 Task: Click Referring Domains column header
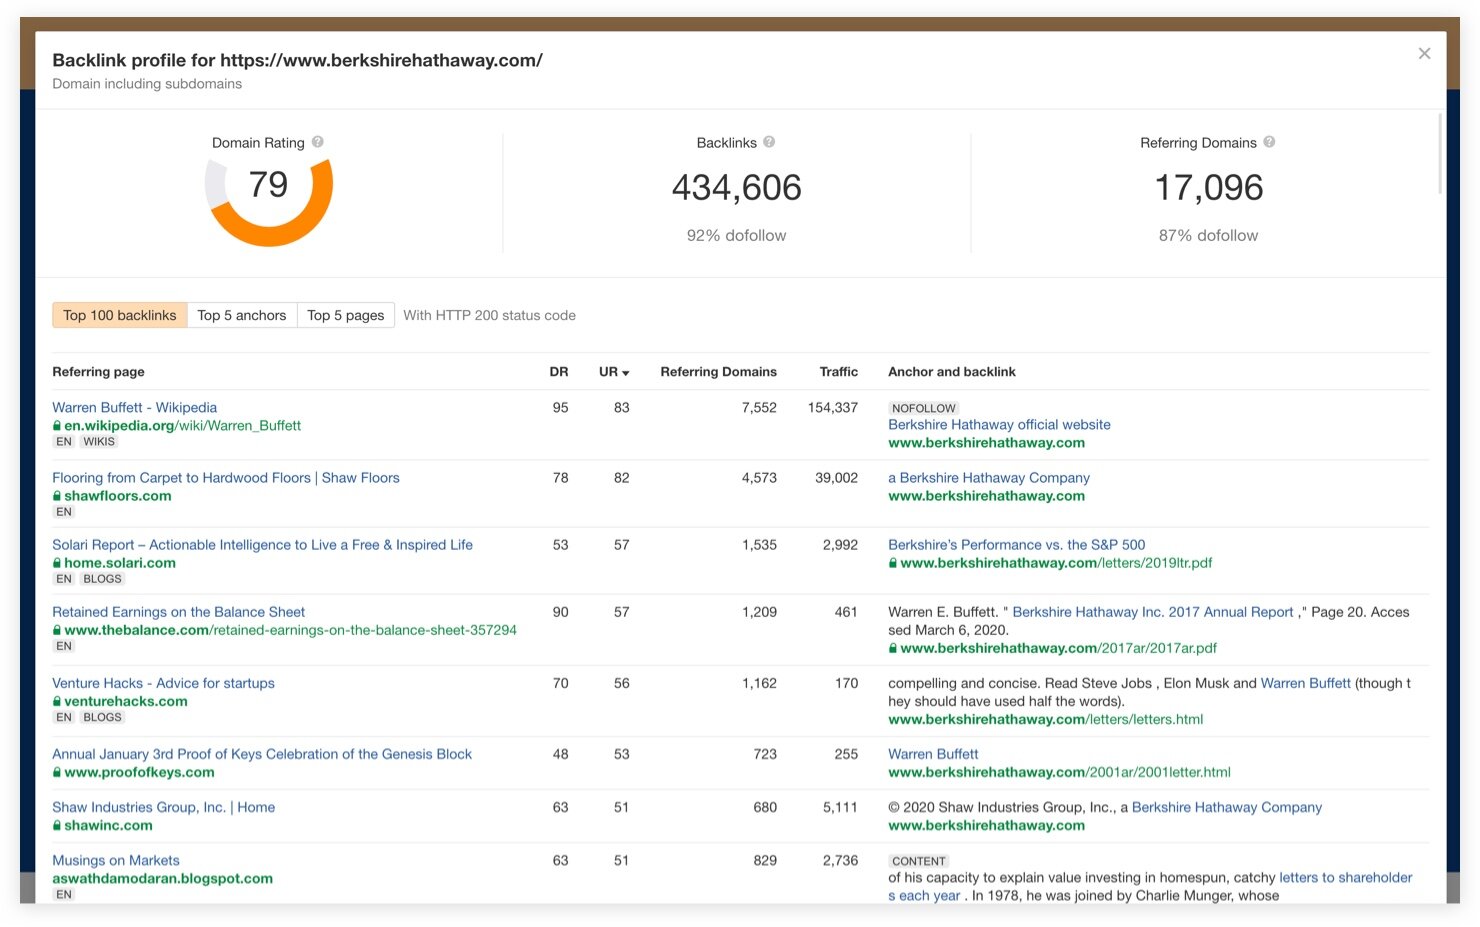click(718, 372)
